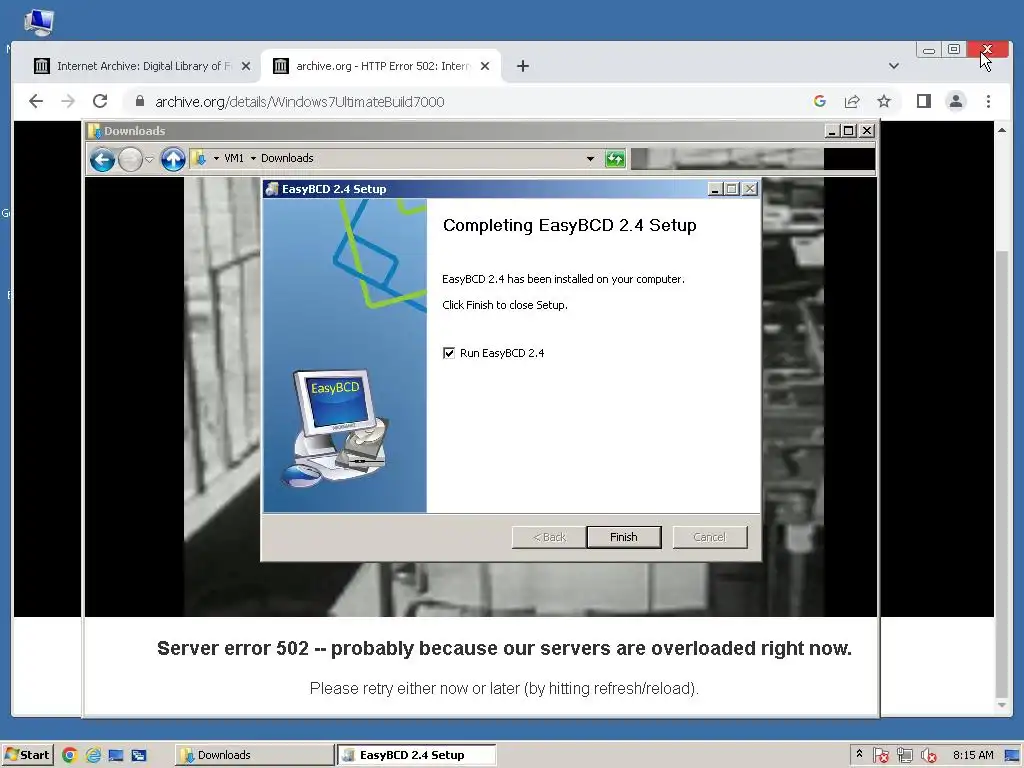Click the Chrome back arrow

pyautogui.click(x=36, y=101)
